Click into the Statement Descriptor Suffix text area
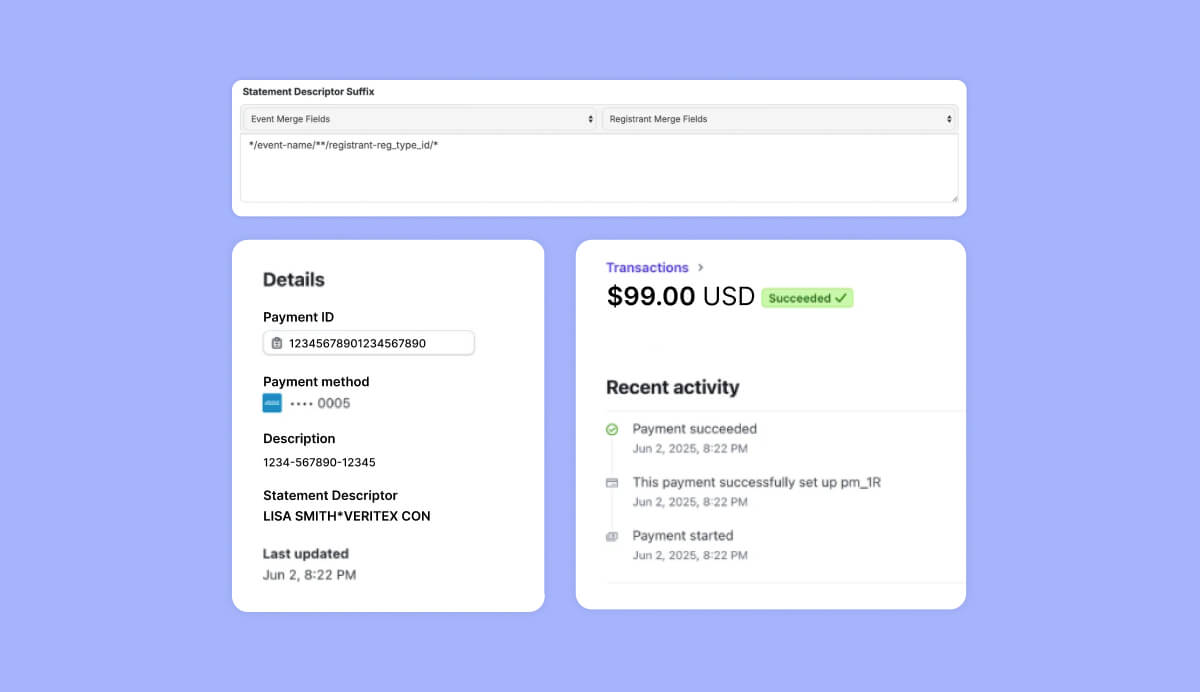1200x692 pixels. (599, 168)
